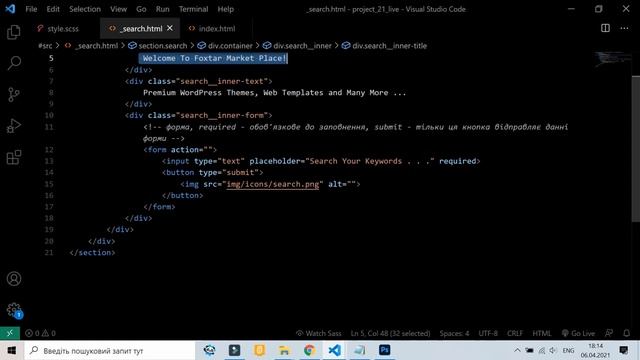
Task: Open the remote window indicator
Action: (x=10, y=333)
